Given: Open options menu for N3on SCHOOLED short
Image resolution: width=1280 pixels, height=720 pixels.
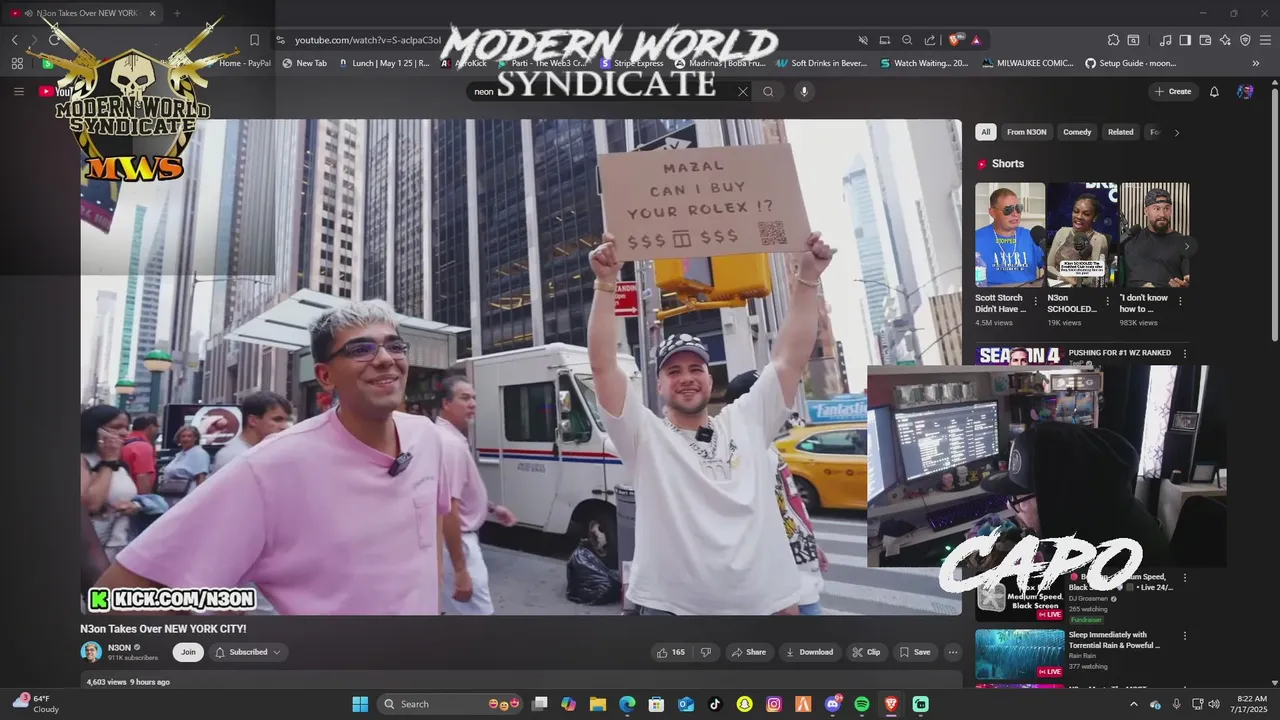Looking at the screenshot, I should pyautogui.click(x=1107, y=301).
